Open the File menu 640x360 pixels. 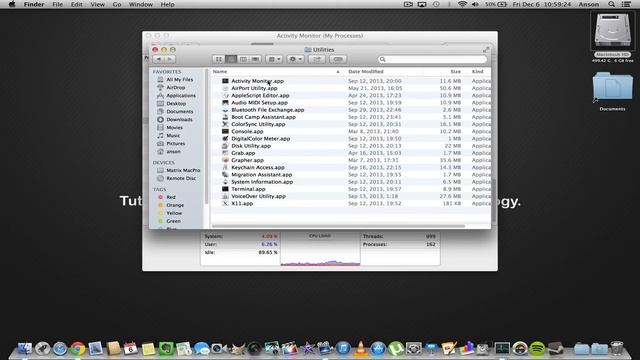click(x=58, y=4)
